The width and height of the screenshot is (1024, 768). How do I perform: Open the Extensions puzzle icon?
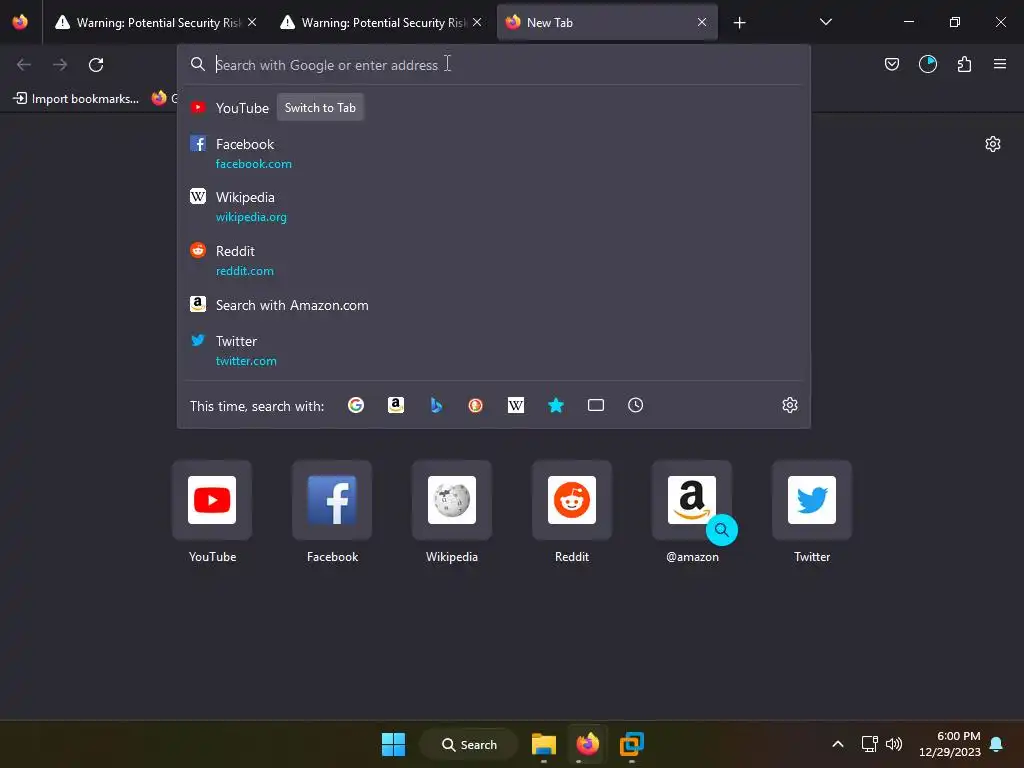pos(964,64)
